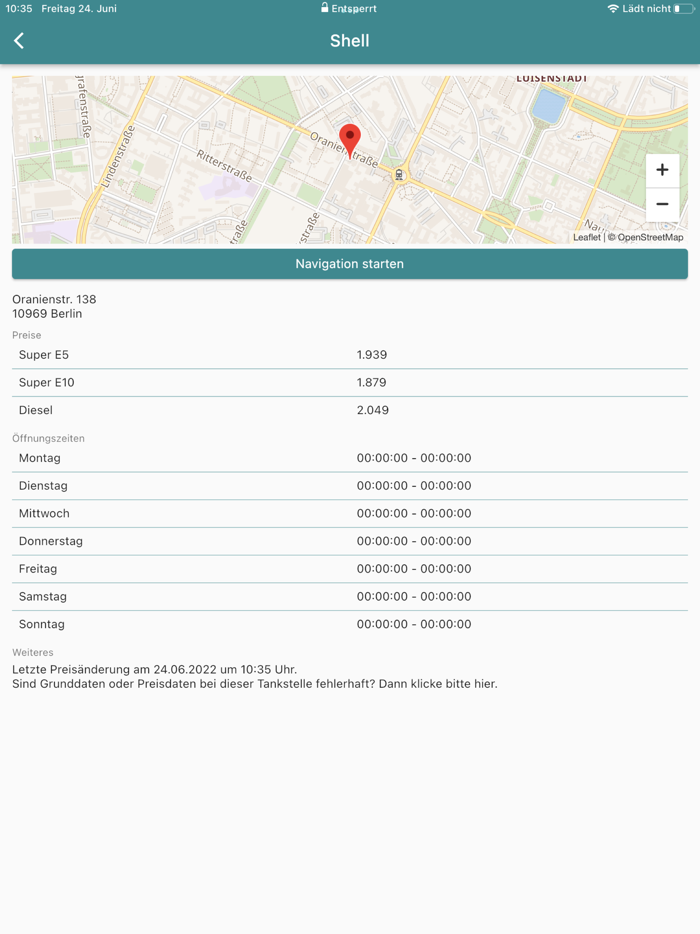700x934 pixels.
Task: Select the price 1.879
Action: (372, 382)
